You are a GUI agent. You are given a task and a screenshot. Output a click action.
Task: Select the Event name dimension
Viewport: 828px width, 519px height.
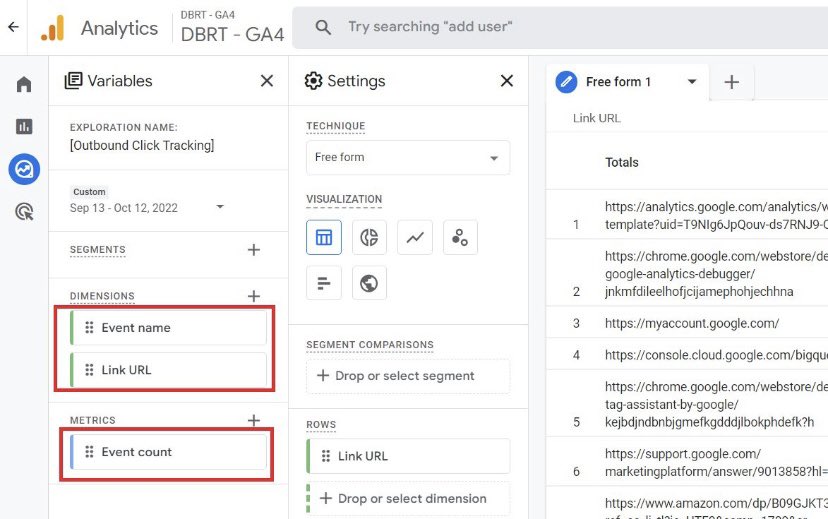point(168,328)
